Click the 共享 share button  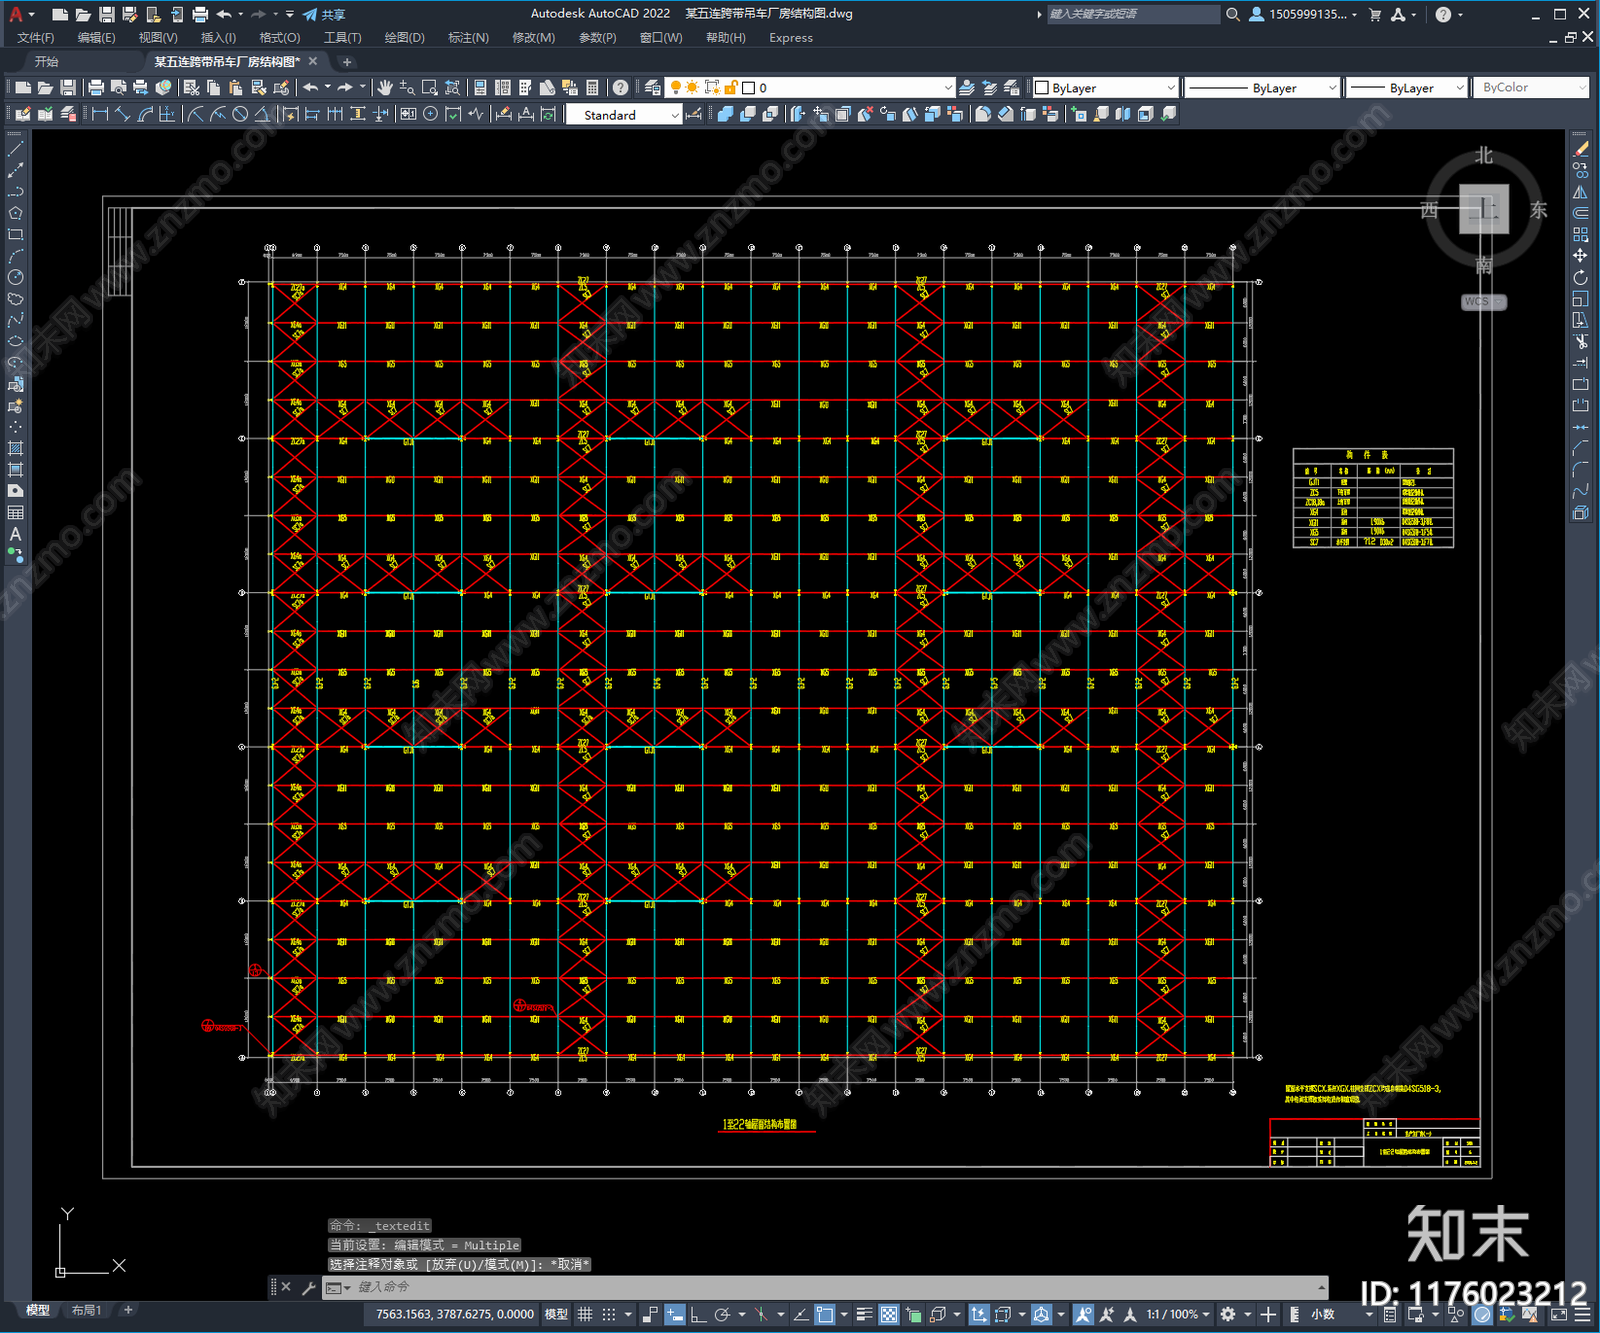click(325, 14)
